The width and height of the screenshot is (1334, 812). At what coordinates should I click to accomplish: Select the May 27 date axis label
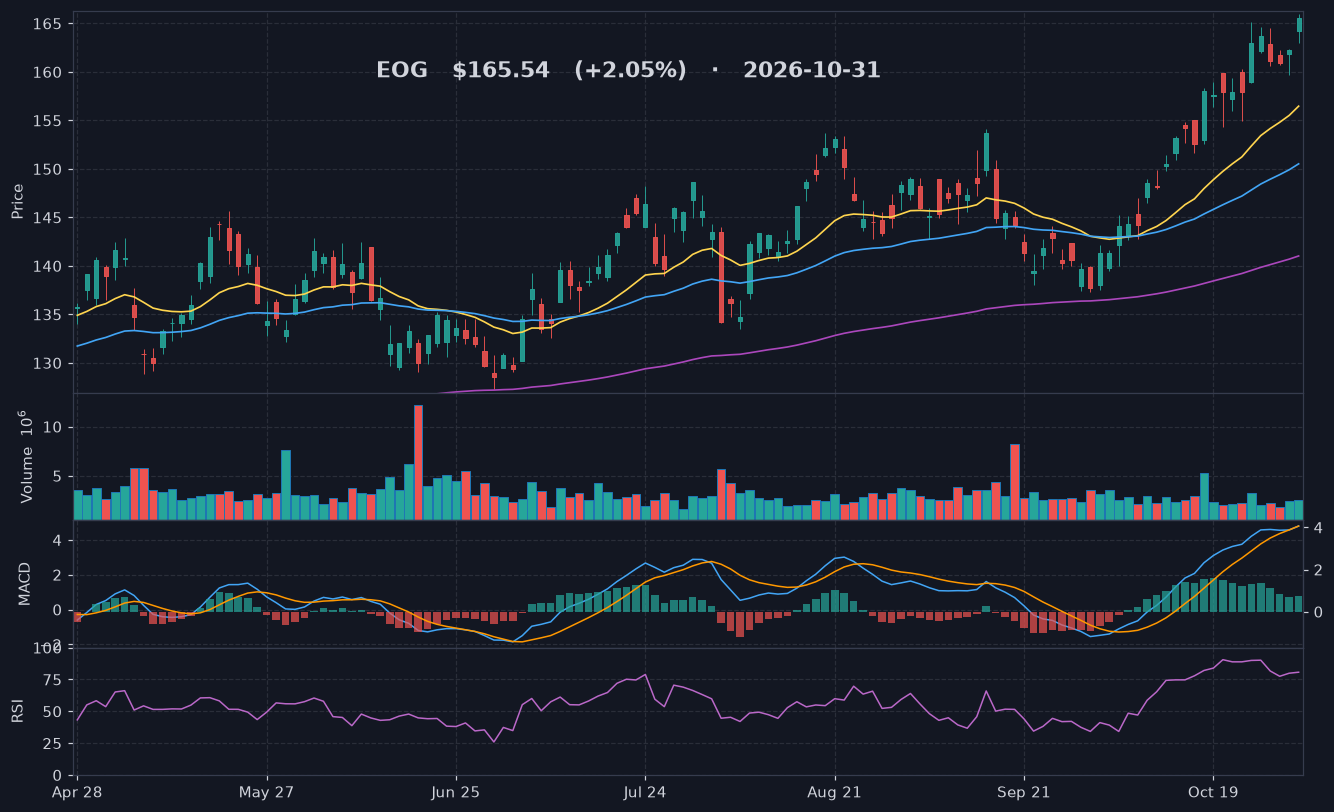click(267, 792)
